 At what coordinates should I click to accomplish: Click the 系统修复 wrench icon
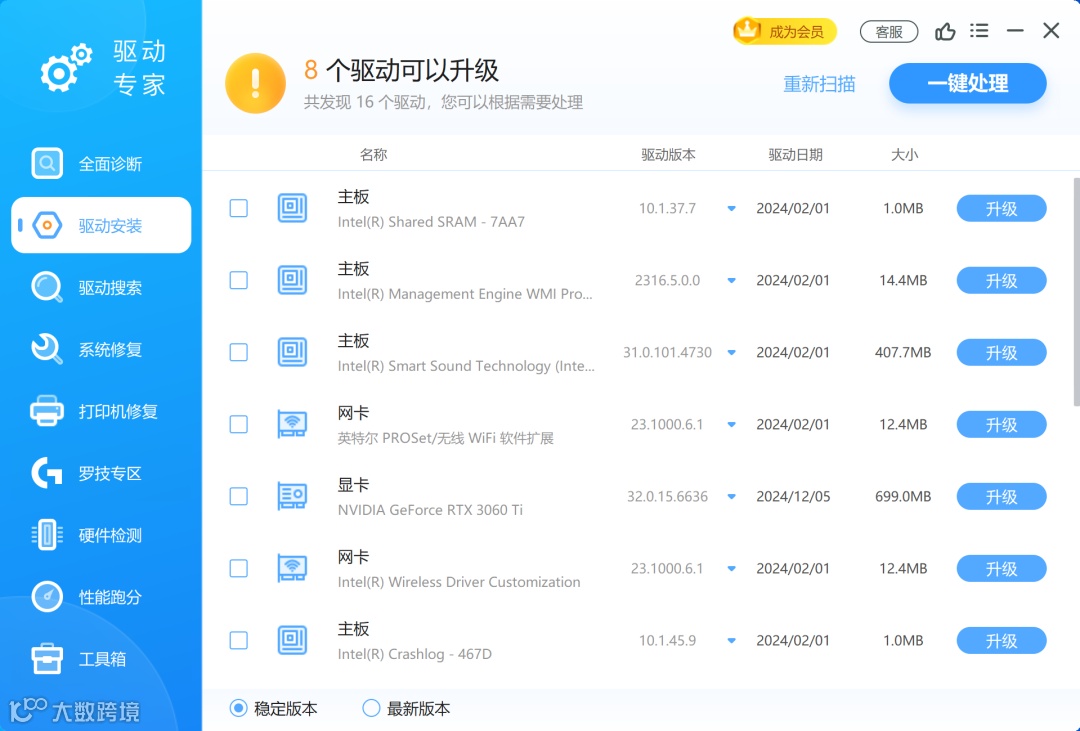tap(47, 349)
